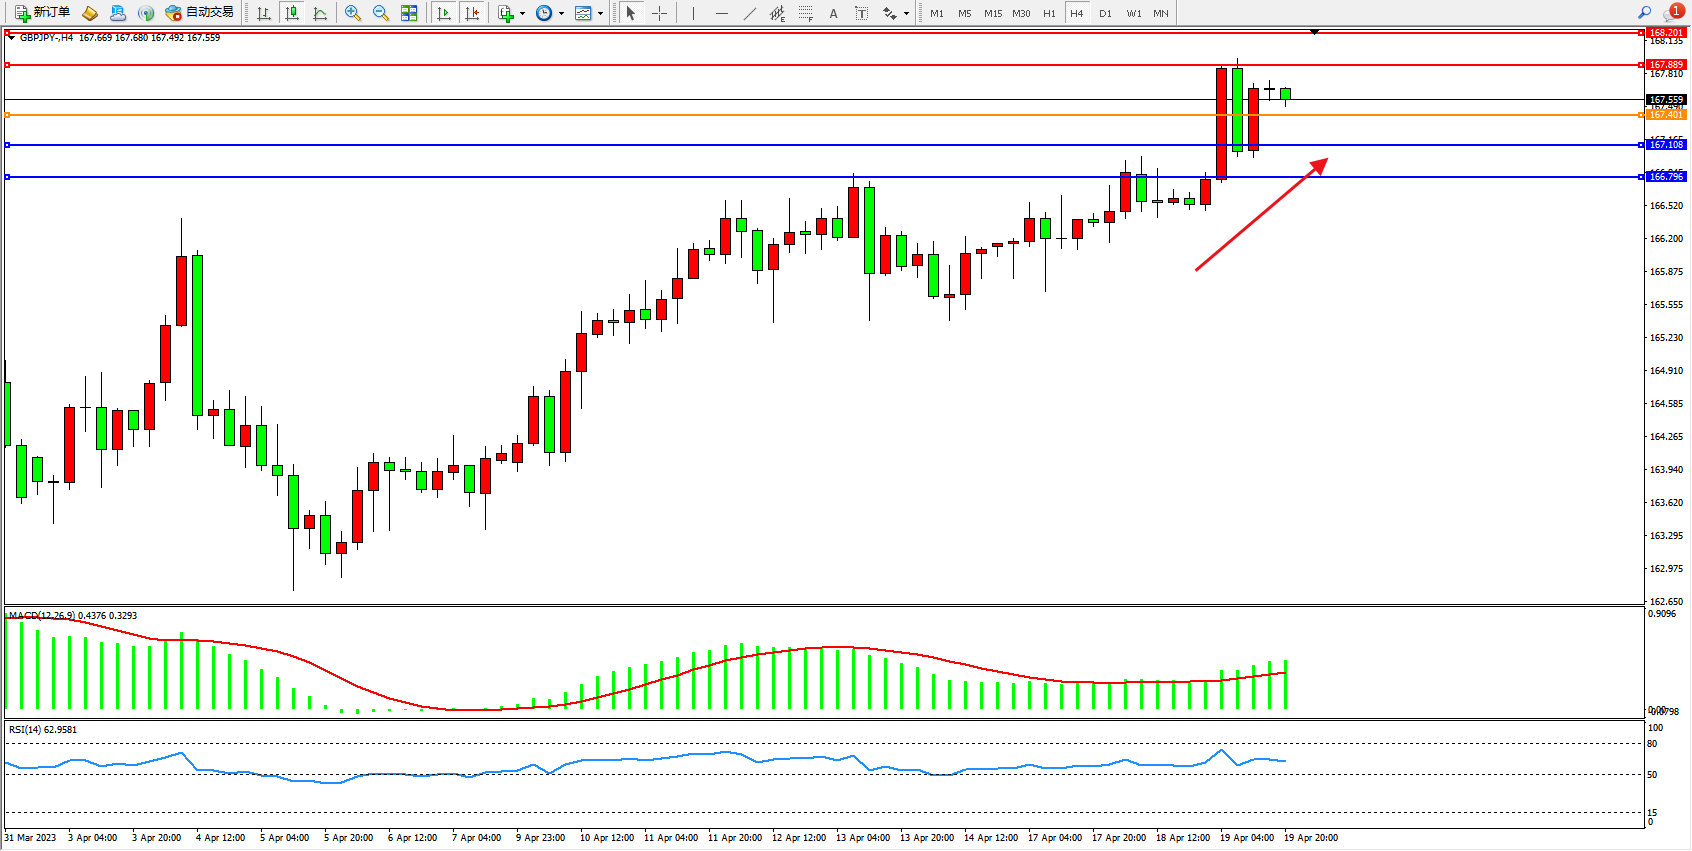Switch chart to bar chart mode
Viewport: 1692px width, 851px height.
(264, 13)
